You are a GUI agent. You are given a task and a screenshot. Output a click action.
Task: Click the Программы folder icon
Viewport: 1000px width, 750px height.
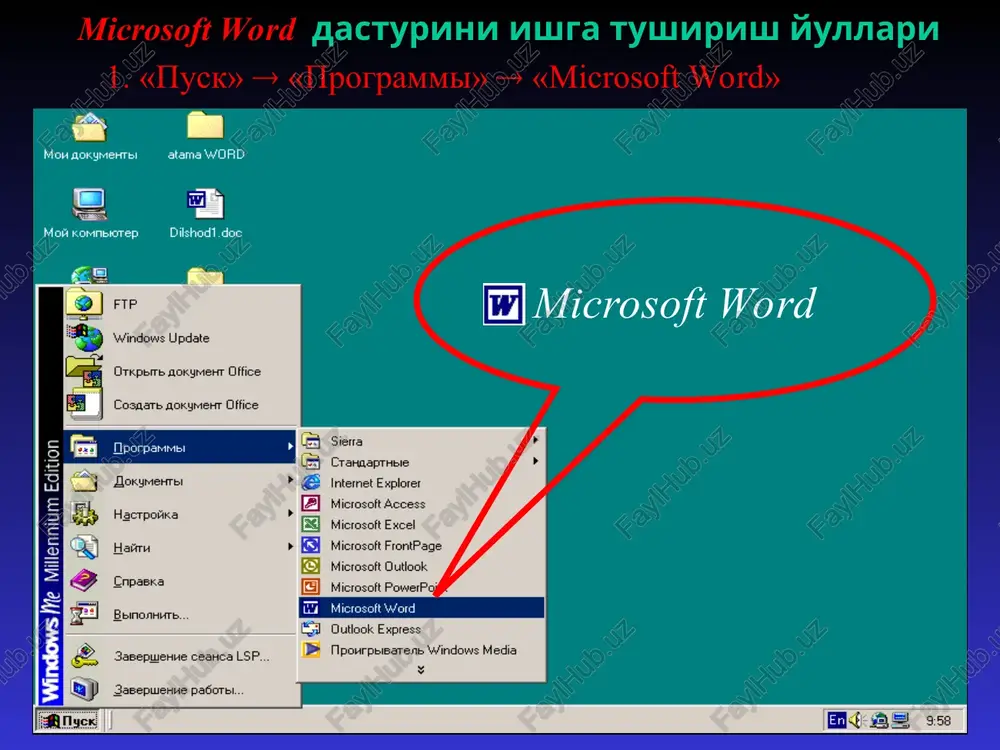point(84,446)
